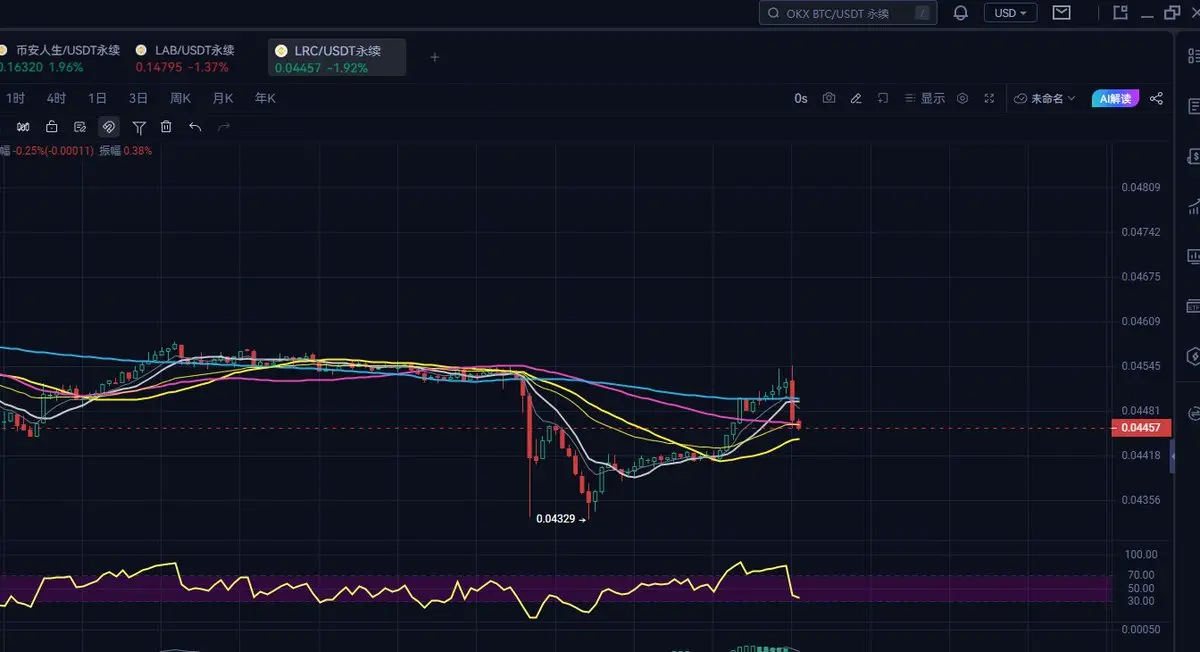Click the RSI 100.00 level label
This screenshot has height=652, width=1200.
pyautogui.click(x=1141, y=554)
